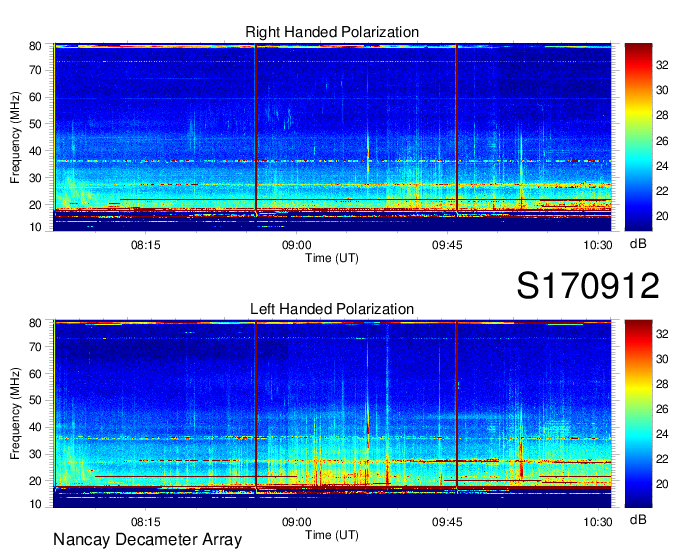Image resolution: width=680 pixels, height=552 pixels.
Task: Click the 50 MHz tick on Left Handed plot
Action: 35,400
